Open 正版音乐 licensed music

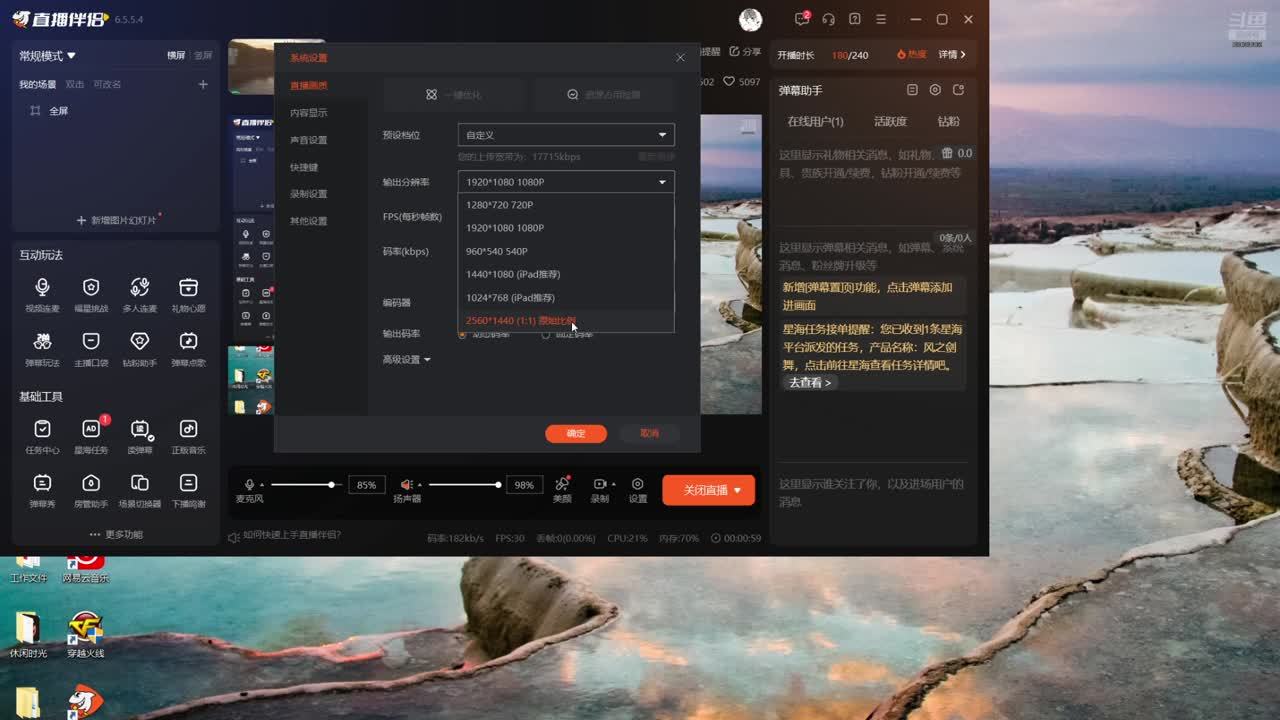click(x=188, y=436)
